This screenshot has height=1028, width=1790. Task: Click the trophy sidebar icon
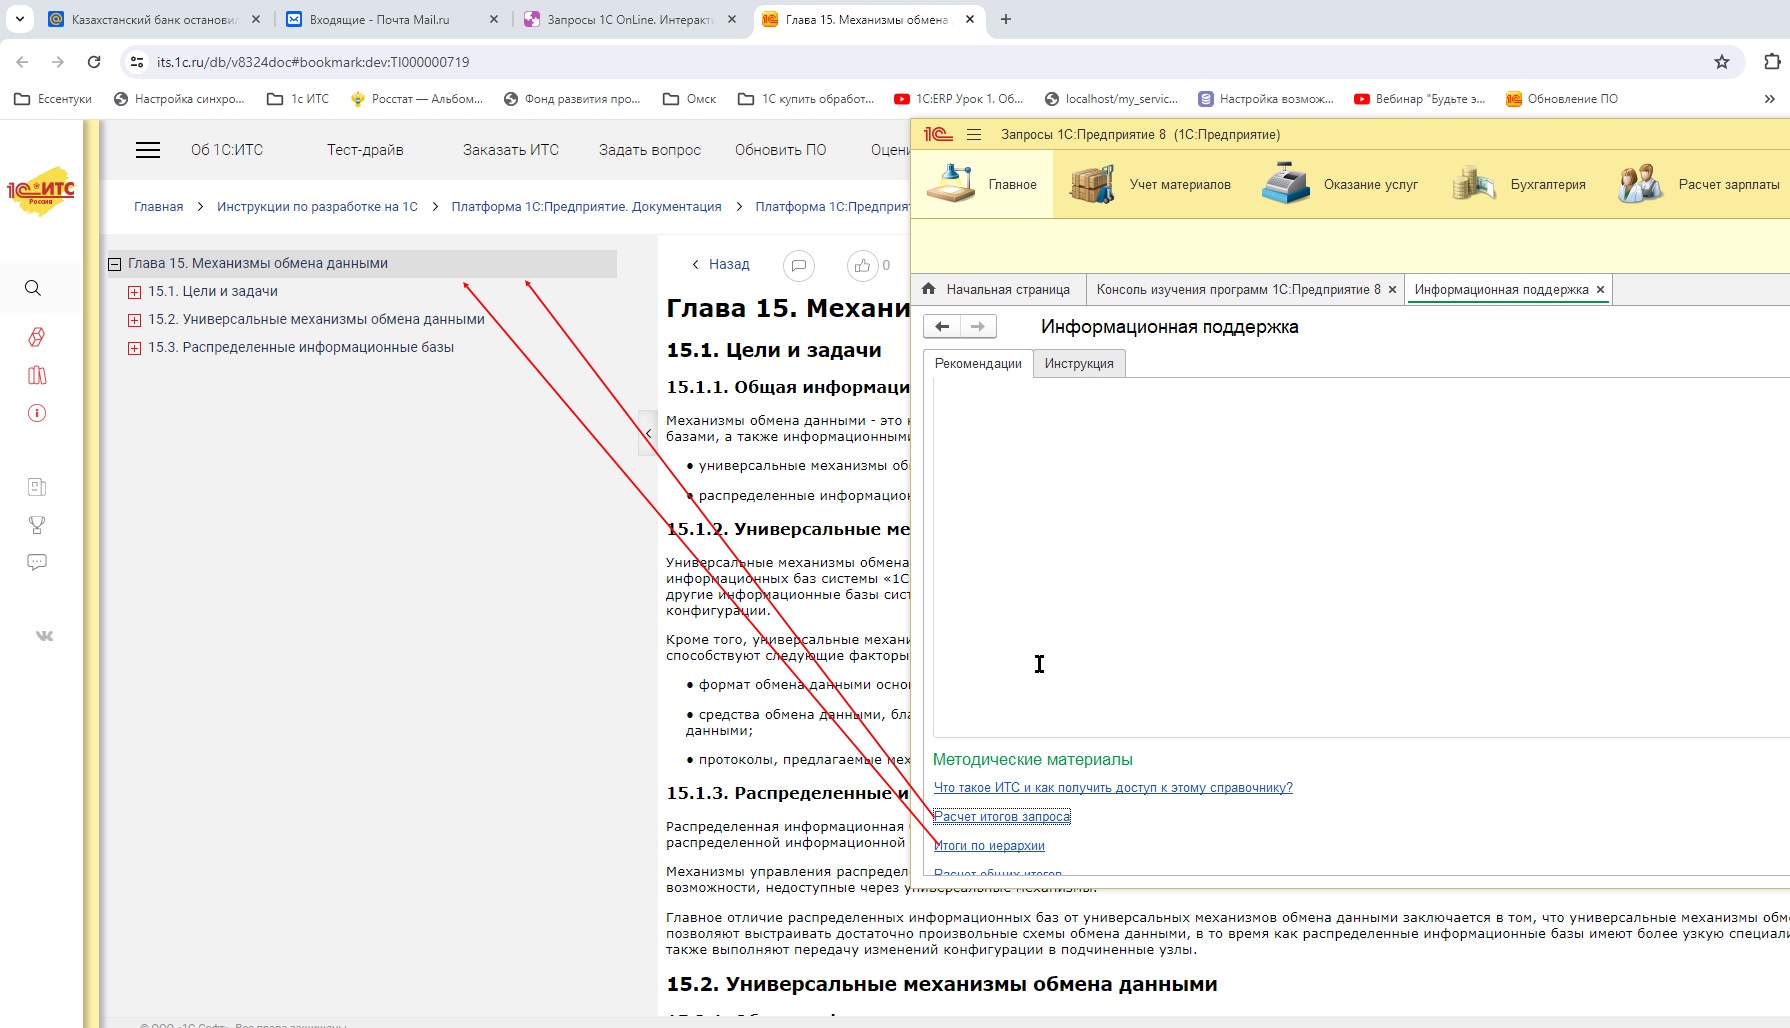tap(37, 525)
